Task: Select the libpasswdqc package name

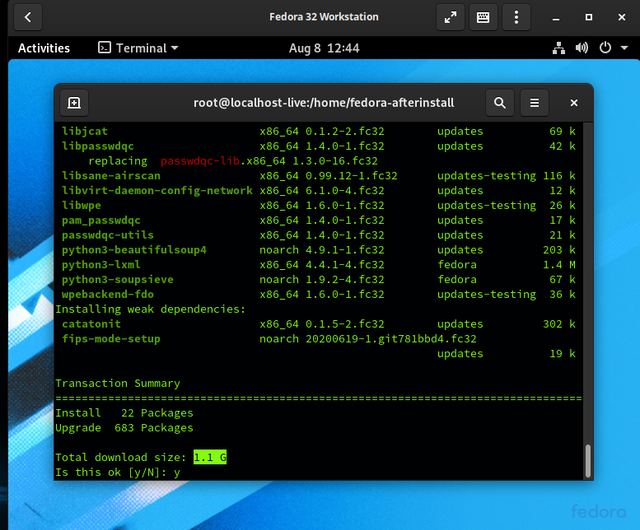Action: click(98, 146)
